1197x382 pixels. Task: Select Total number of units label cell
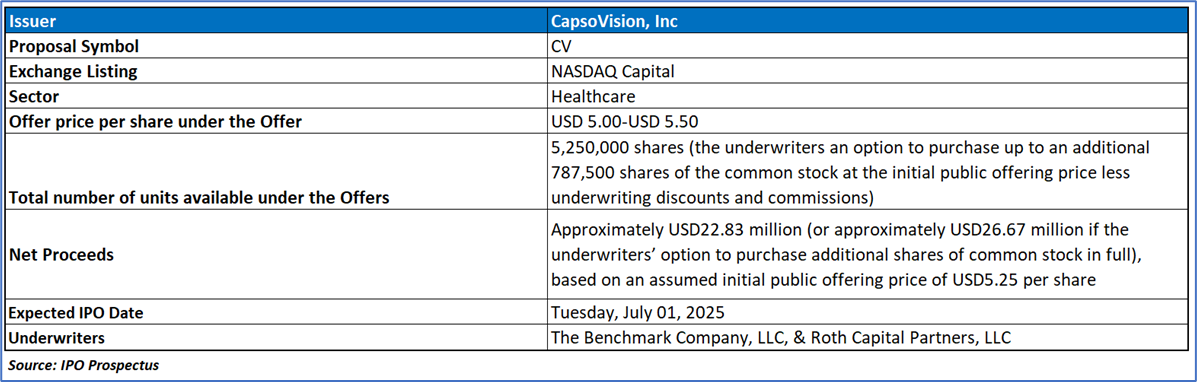[276, 173]
